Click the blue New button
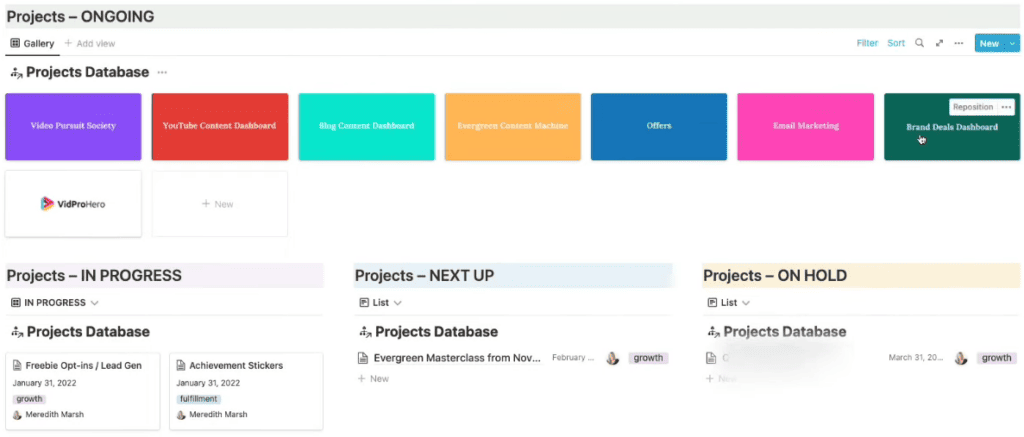 click(x=989, y=43)
